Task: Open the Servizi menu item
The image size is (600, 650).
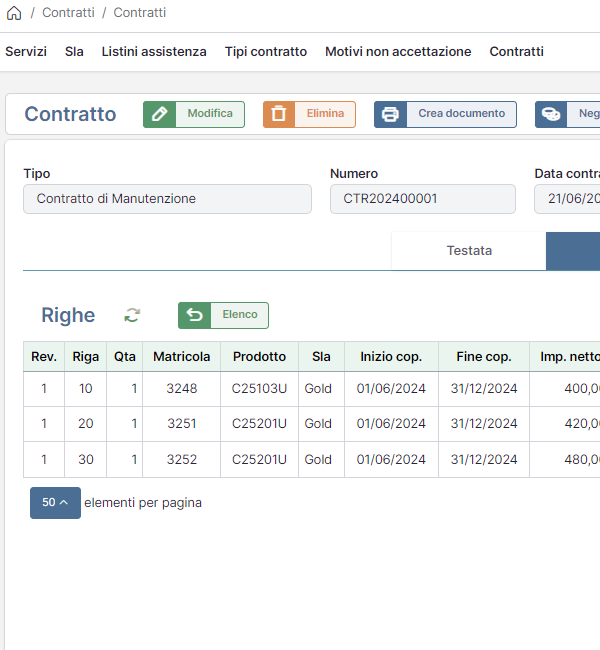Action: (x=26, y=51)
